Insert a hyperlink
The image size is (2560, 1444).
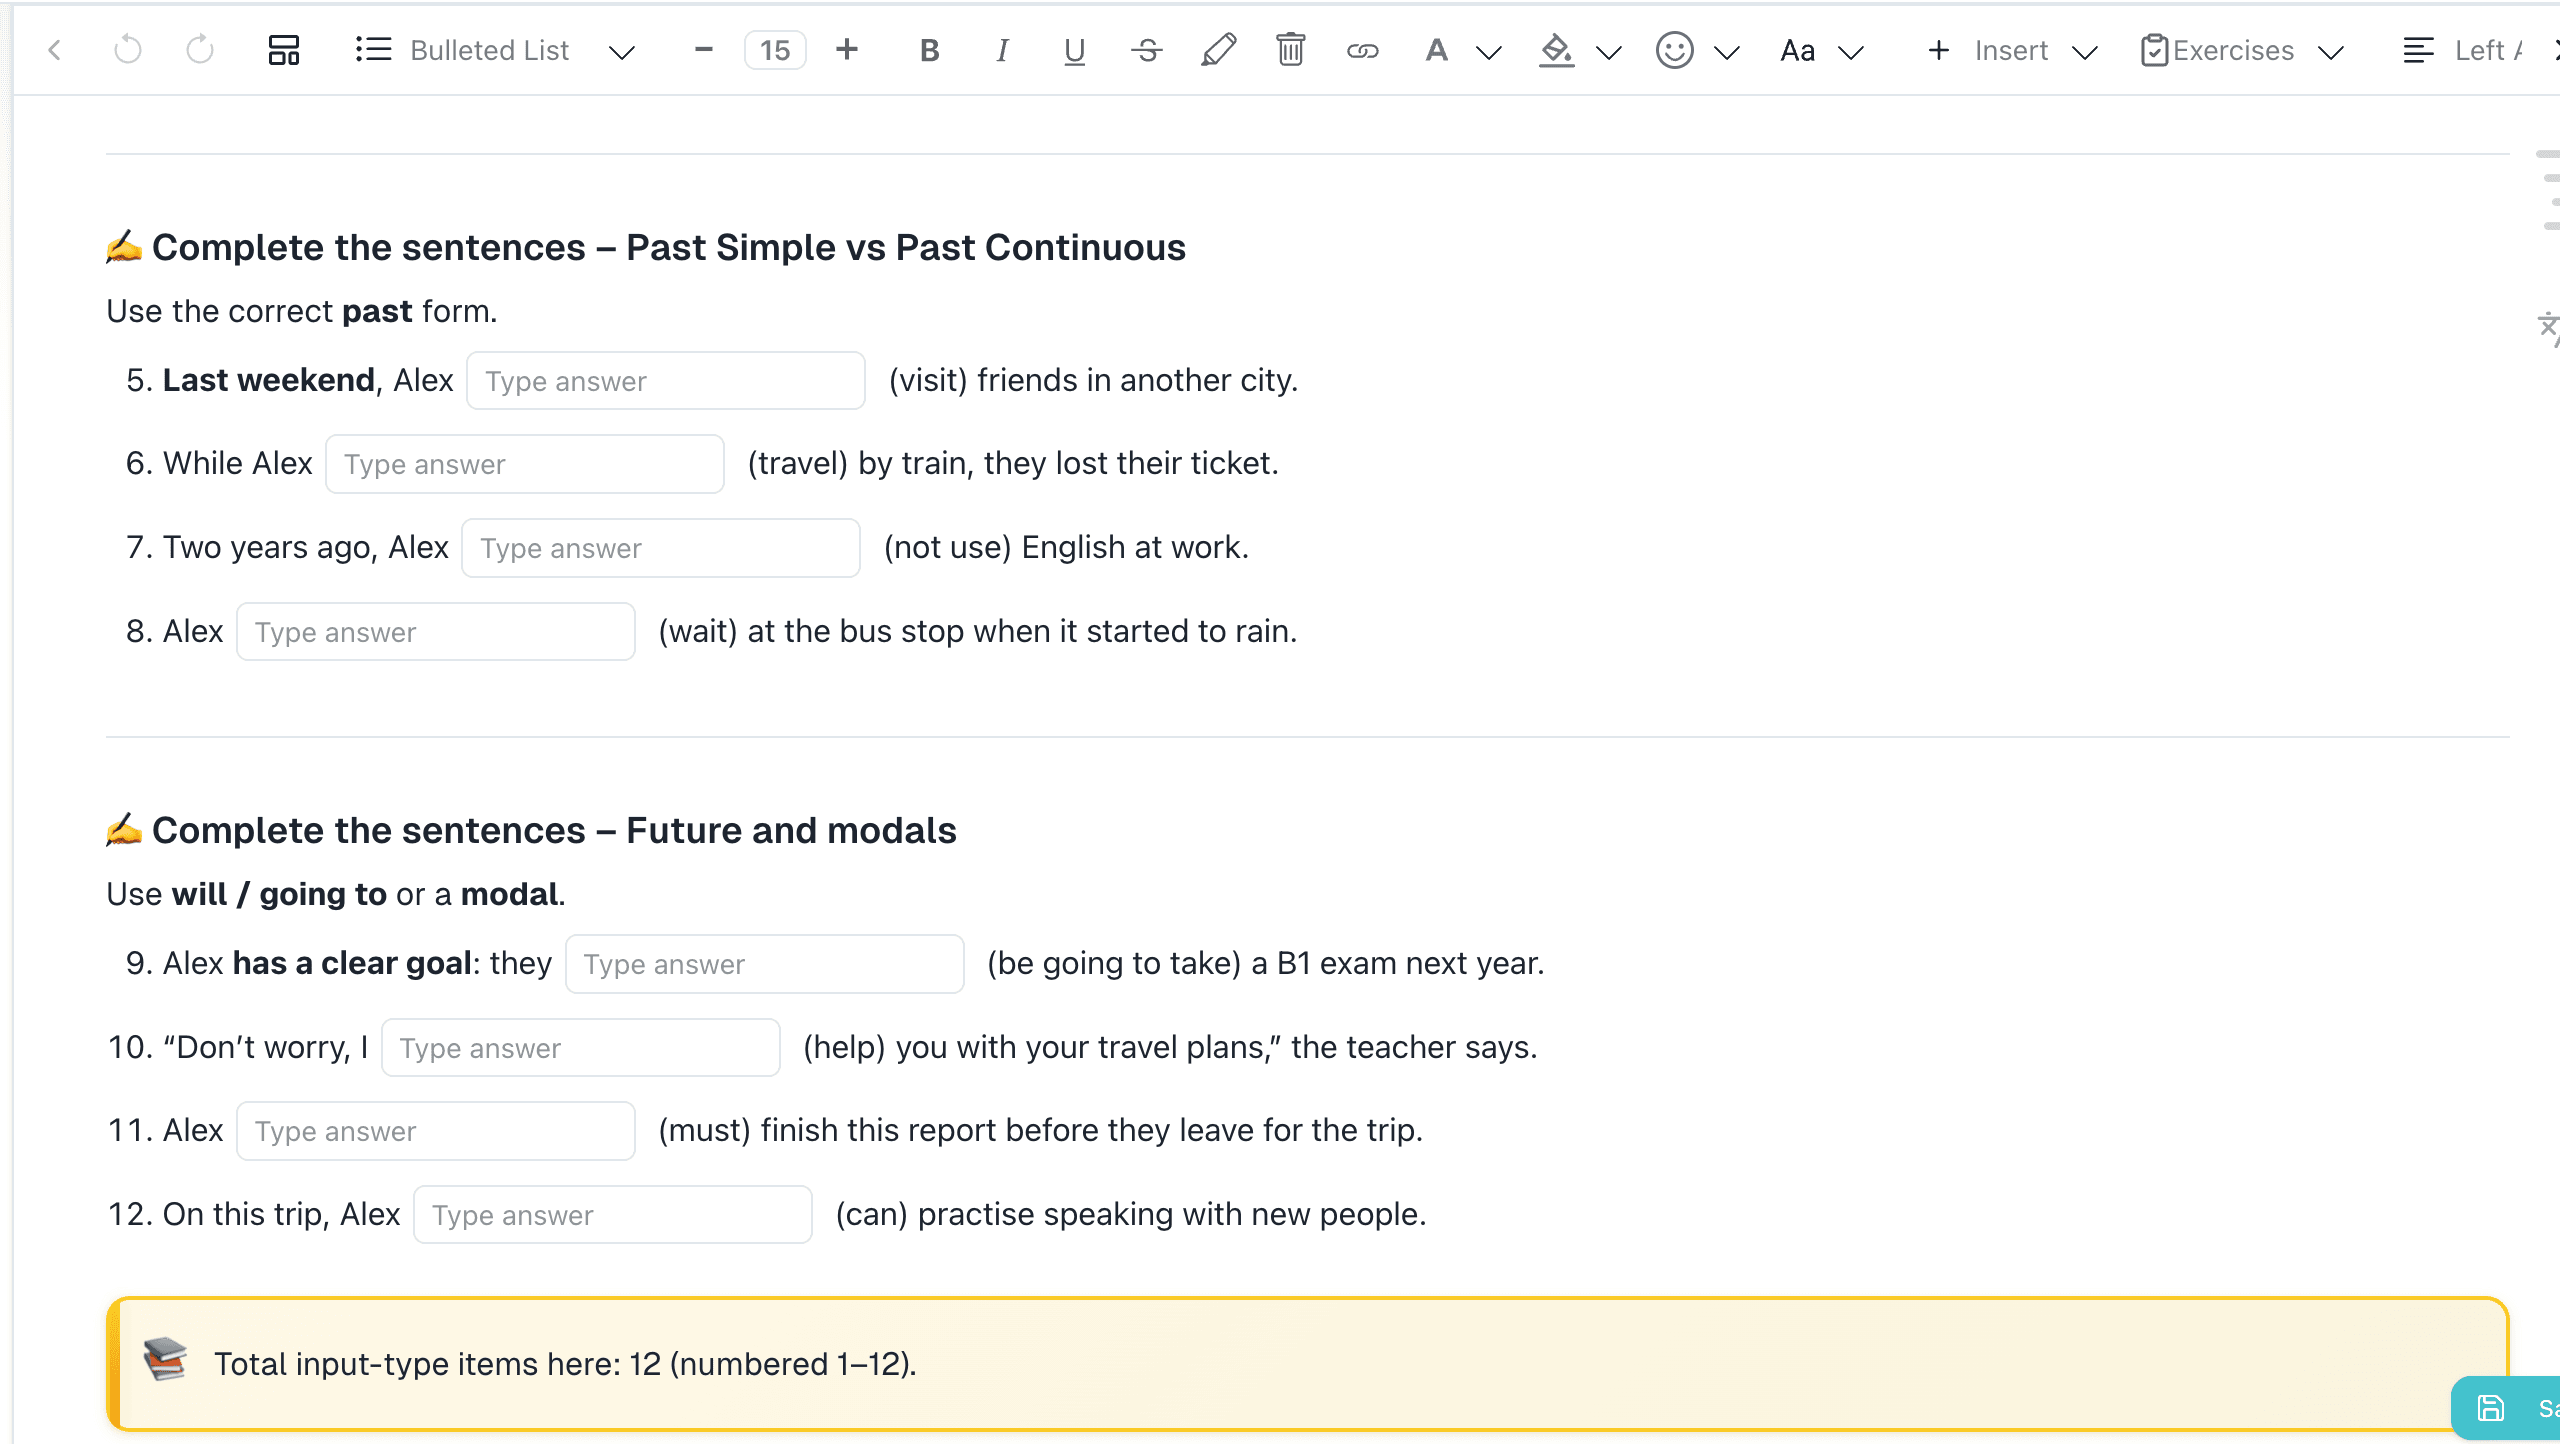[x=1363, y=50]
